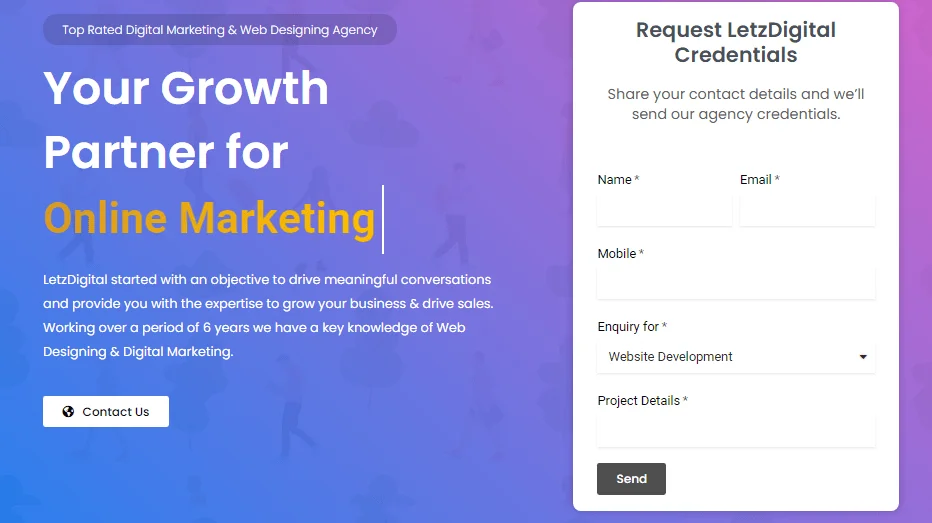Click the Project Details text field
The image size is (932, 523).
736,431
